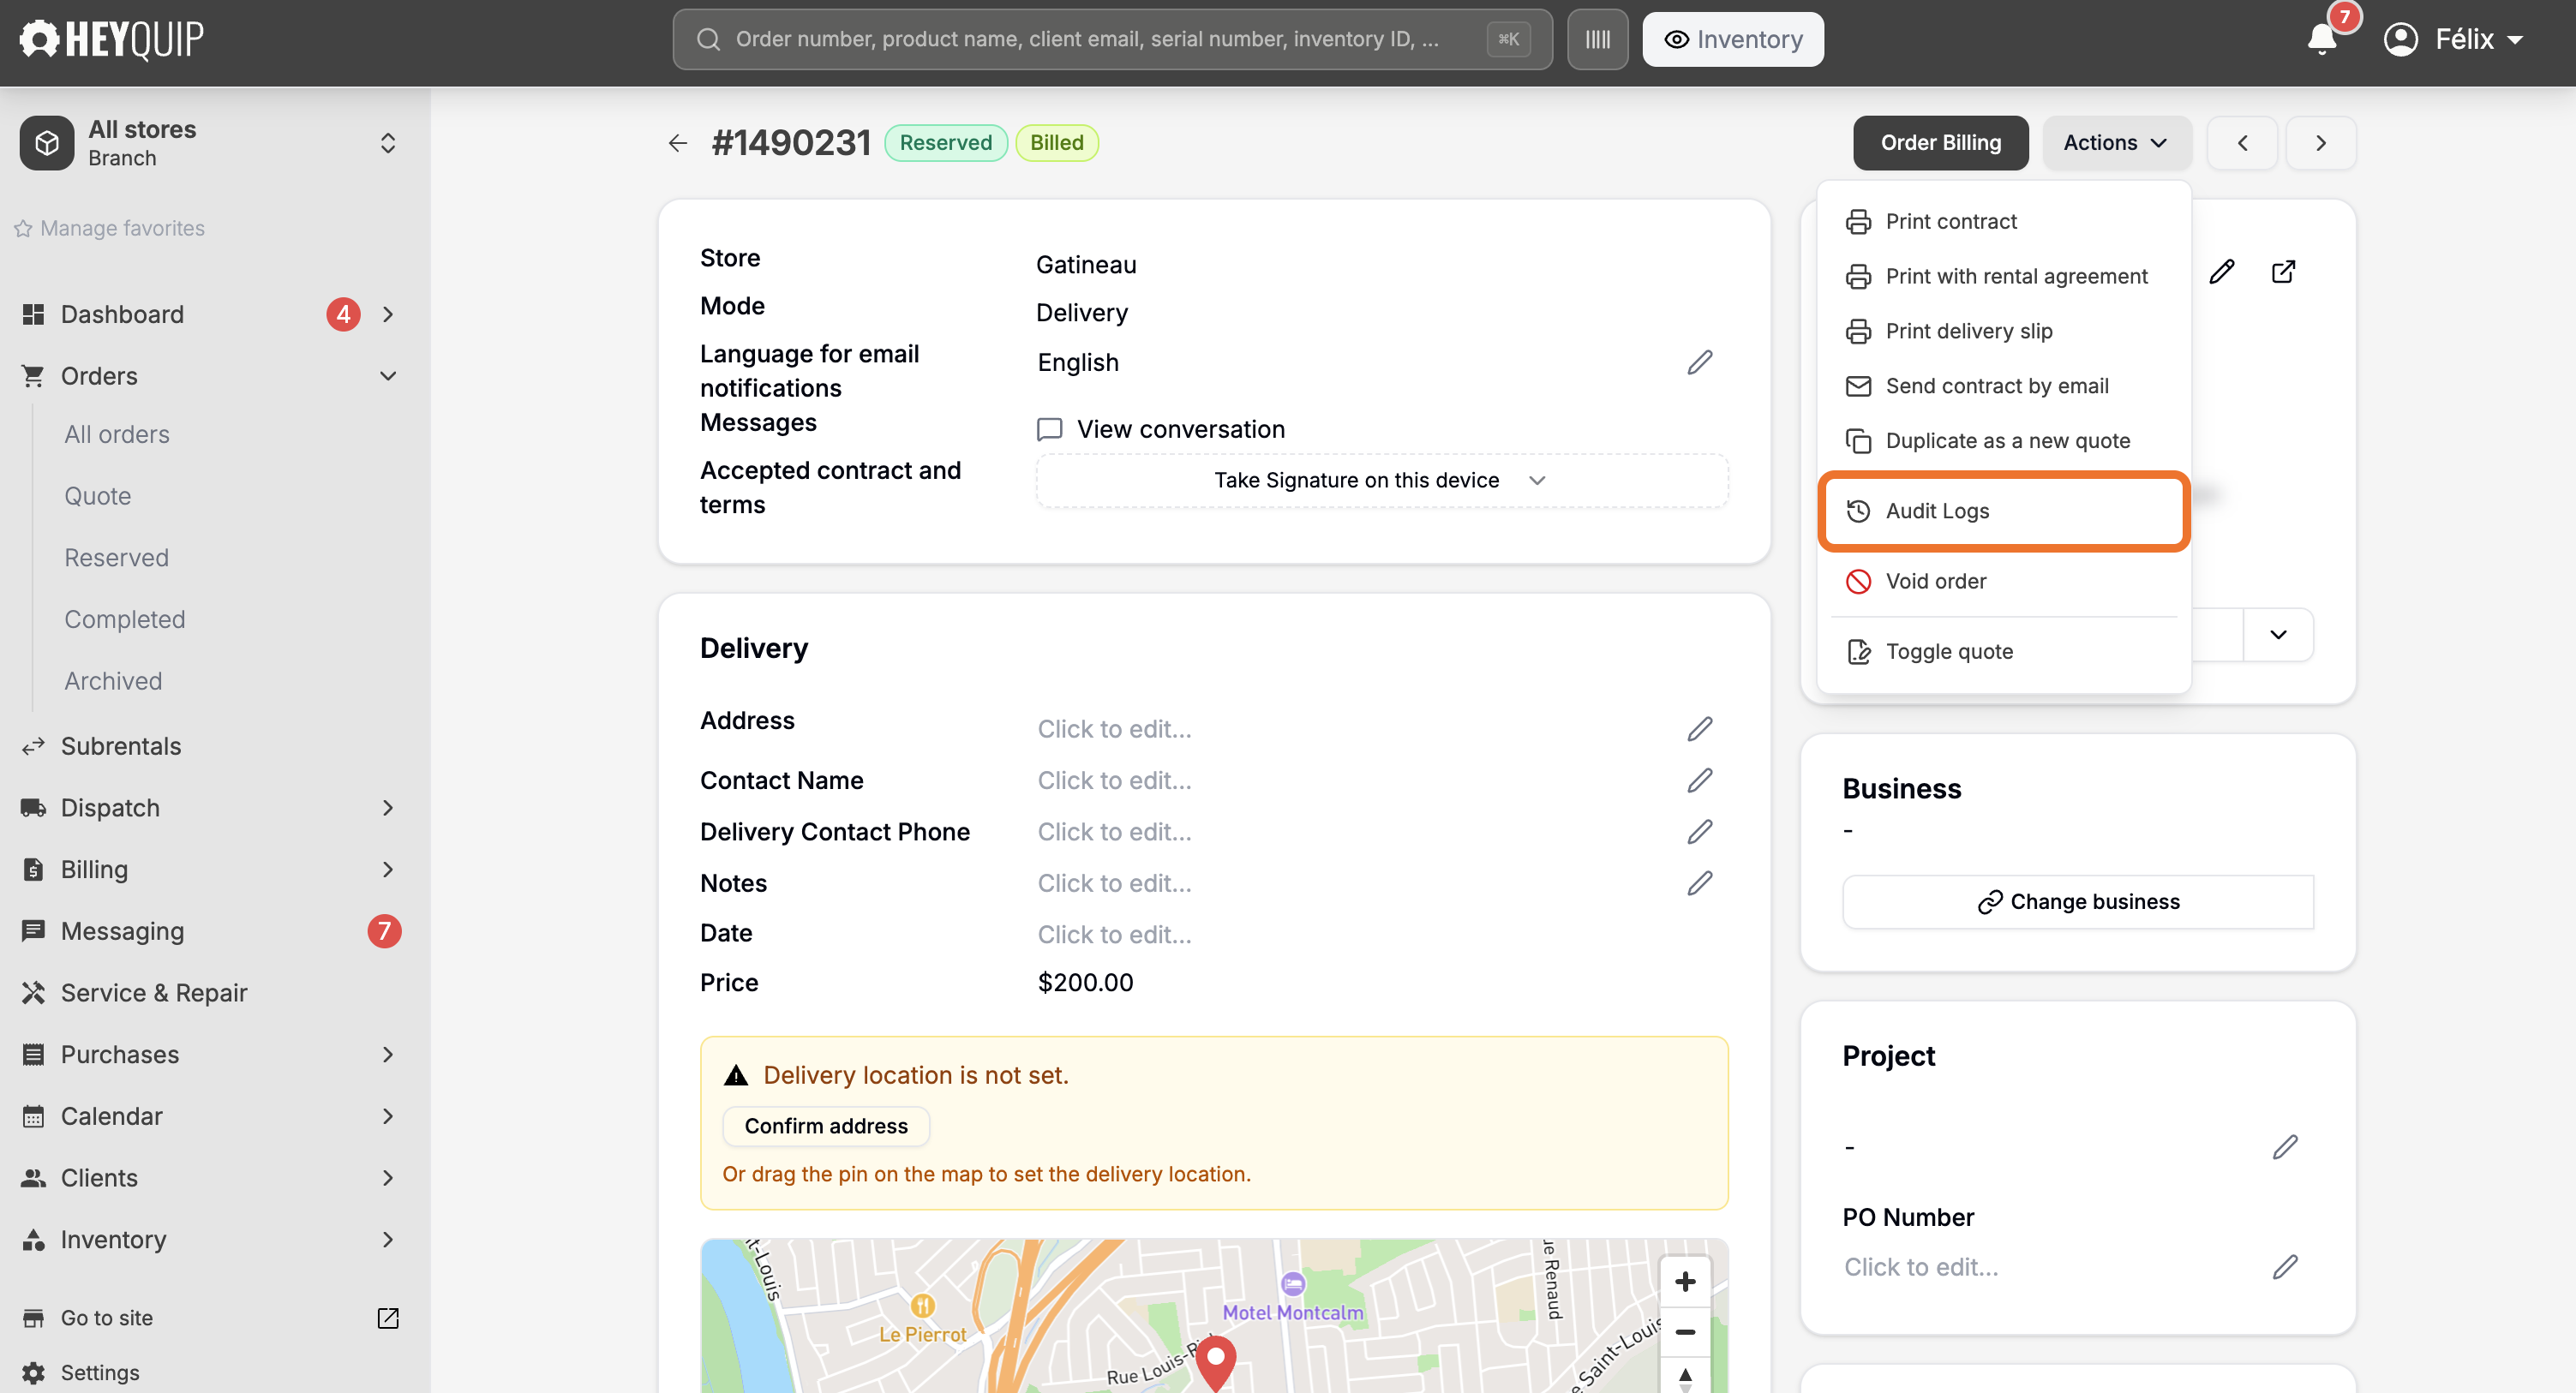Choose Audit Logs from the menu

tap(2003, 510)
